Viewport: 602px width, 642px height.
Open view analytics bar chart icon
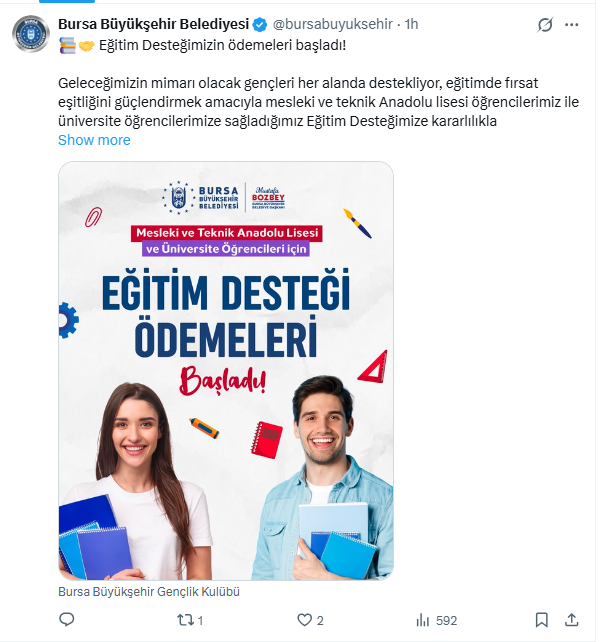click(423, 620)
